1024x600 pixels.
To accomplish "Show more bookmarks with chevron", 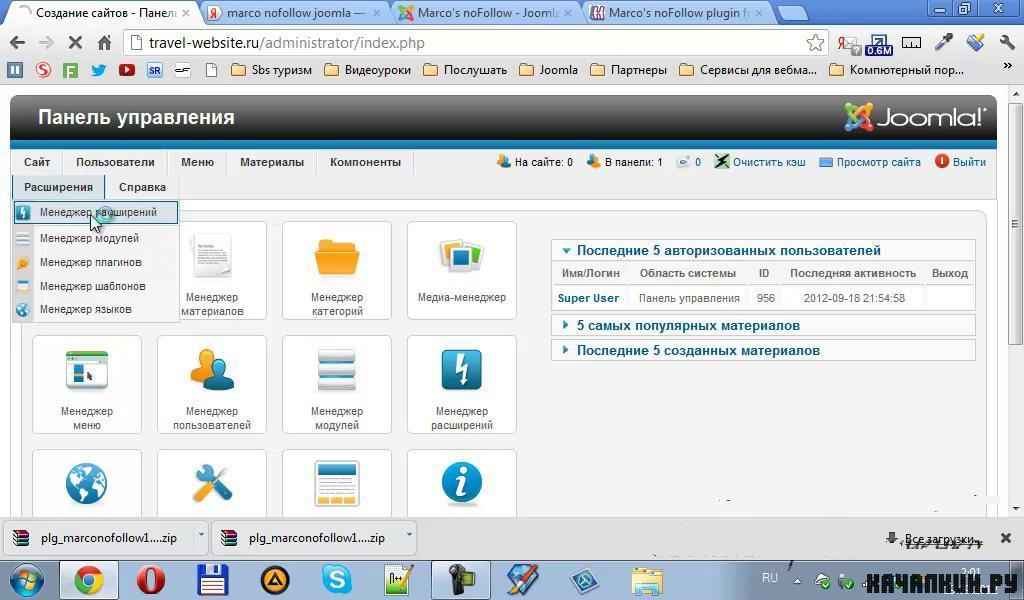I will point(1006,67).
